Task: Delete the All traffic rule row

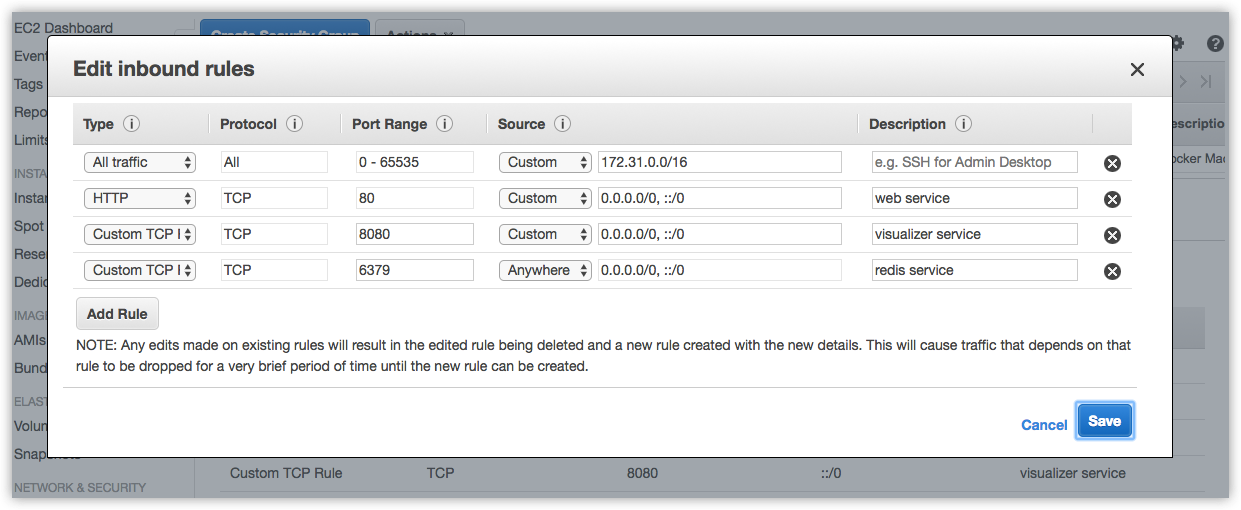Action: click(x=1111, y=163)
